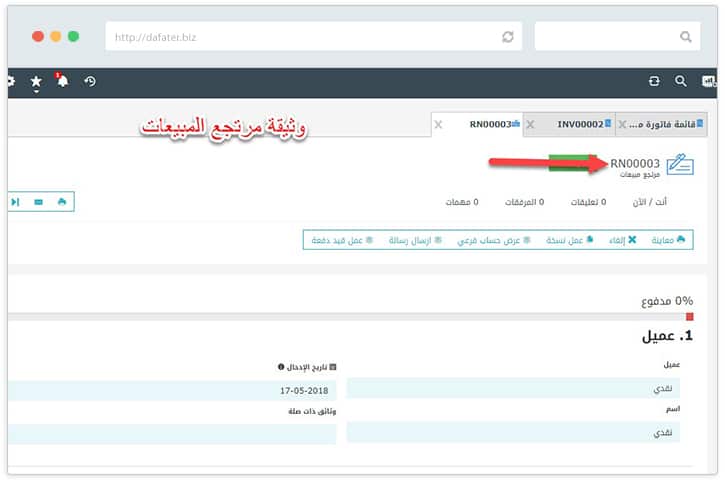The width and height of the screenshot is (725, 485).
Task: Click the refresh sync icon in the app bar
Action: 654,82
